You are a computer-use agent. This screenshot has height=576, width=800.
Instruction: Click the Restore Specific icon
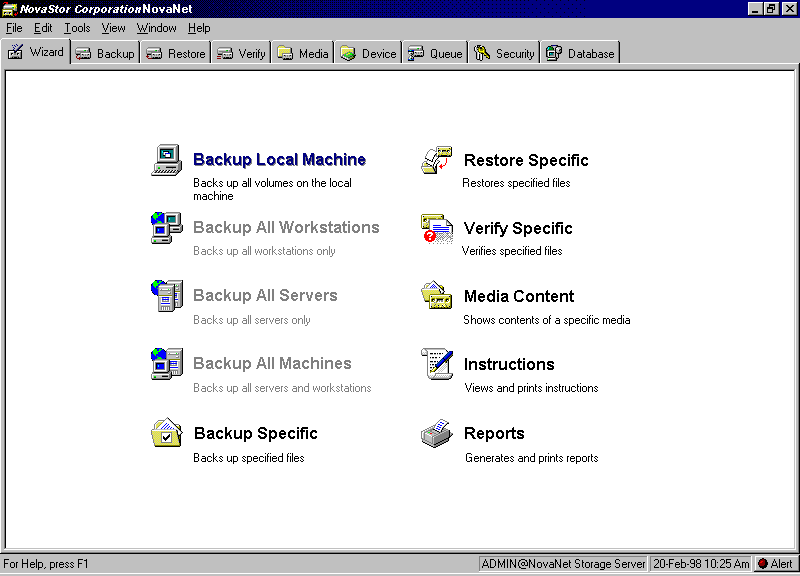click(437, 160)
